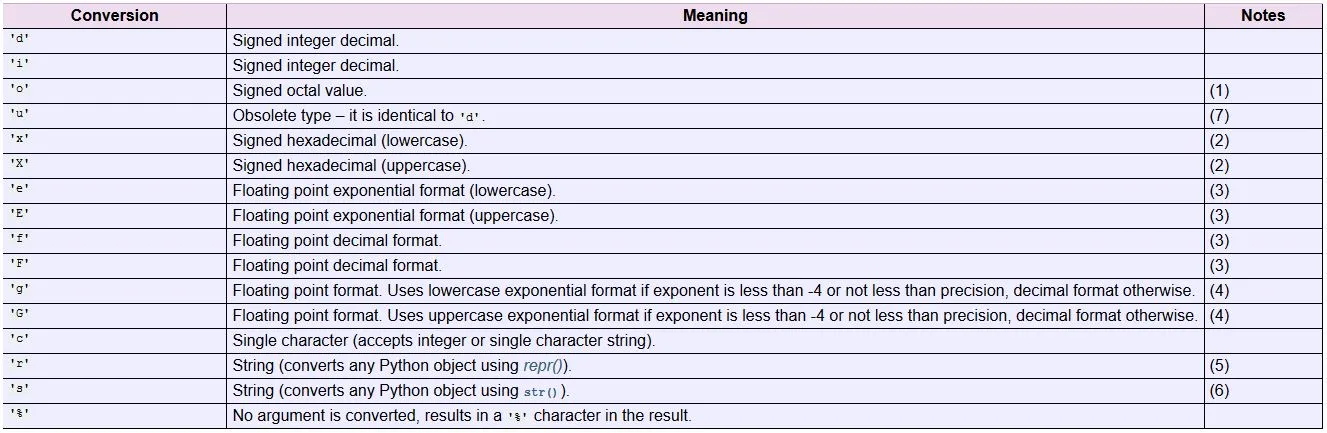The height and width of the screenshot is (433, 1327).
Task: Click note (3) for lowercase exponential format
Action: 1219,191
